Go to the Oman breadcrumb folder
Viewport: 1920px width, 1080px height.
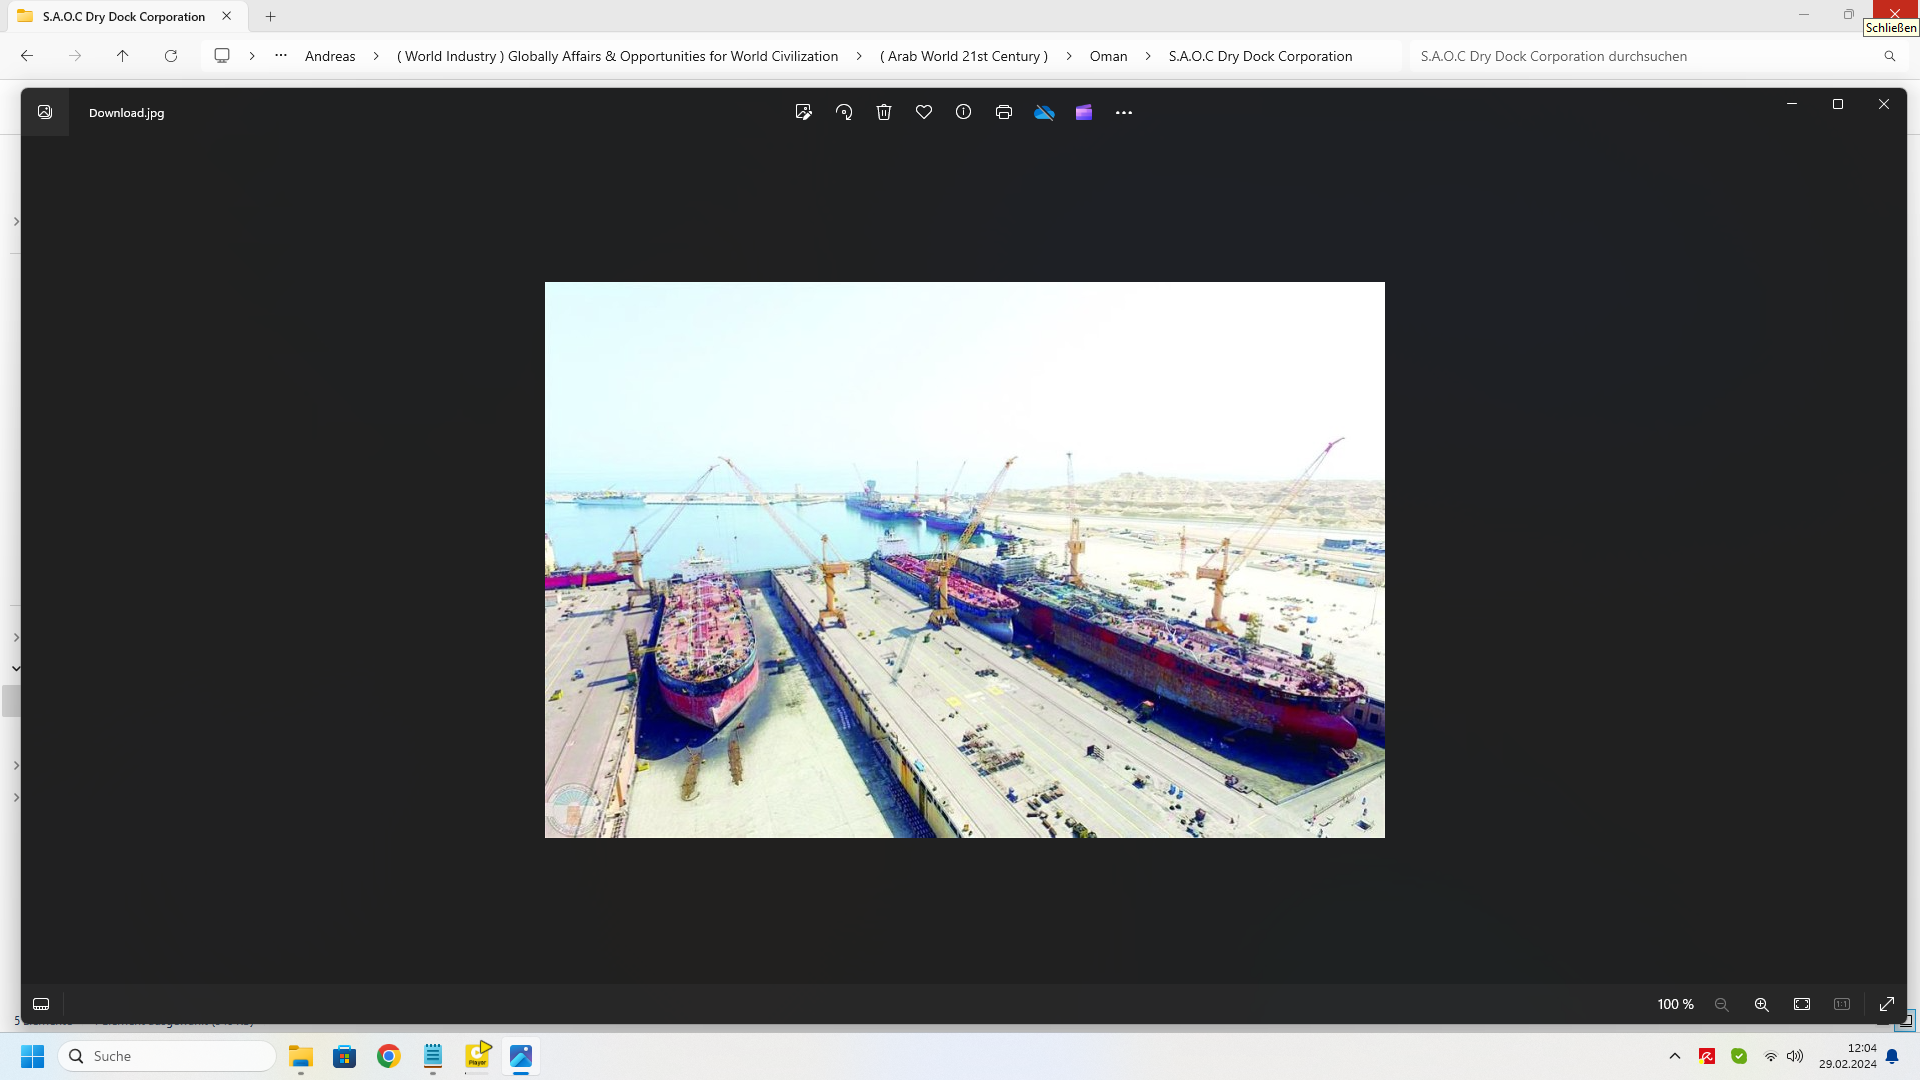click(x=1108, y=56)
